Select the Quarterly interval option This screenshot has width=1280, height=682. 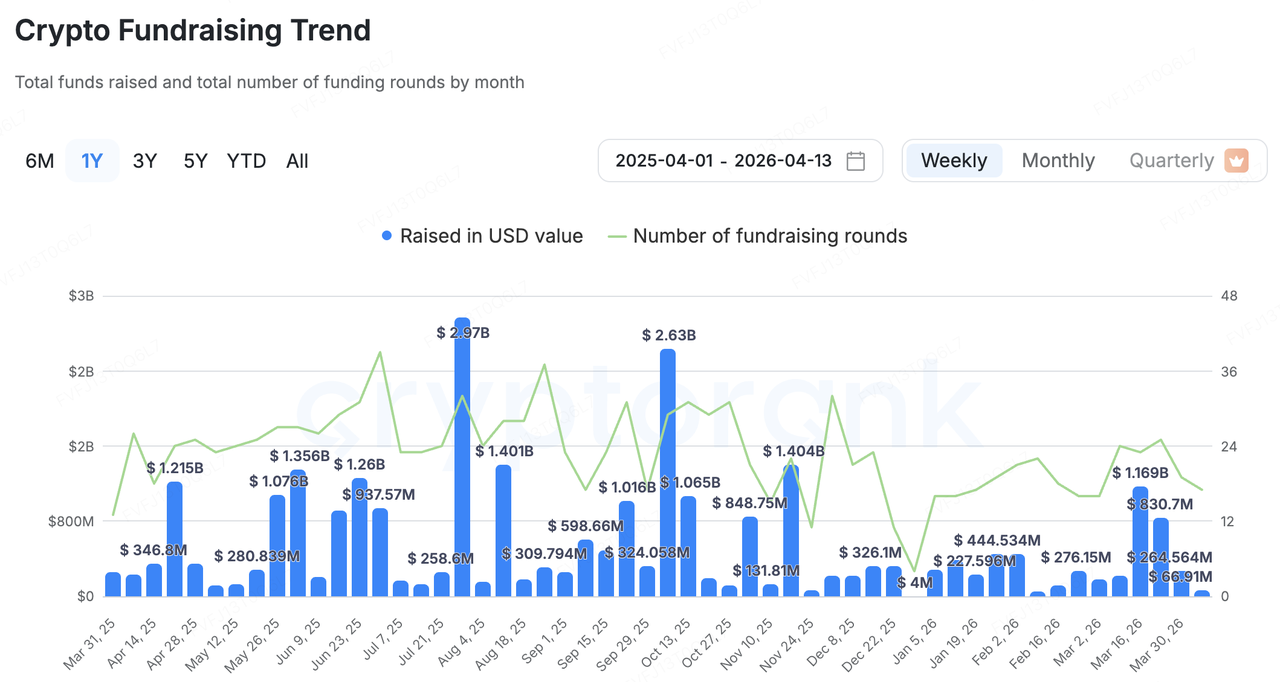click(x=1171, y=161)
